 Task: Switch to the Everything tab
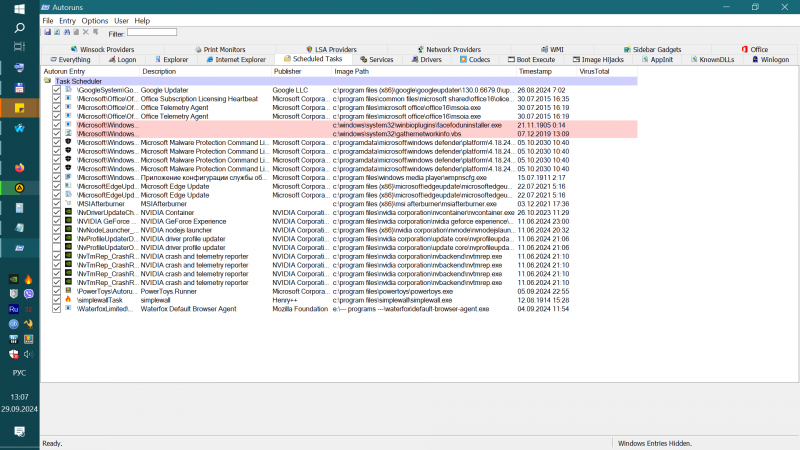point(70,60)
